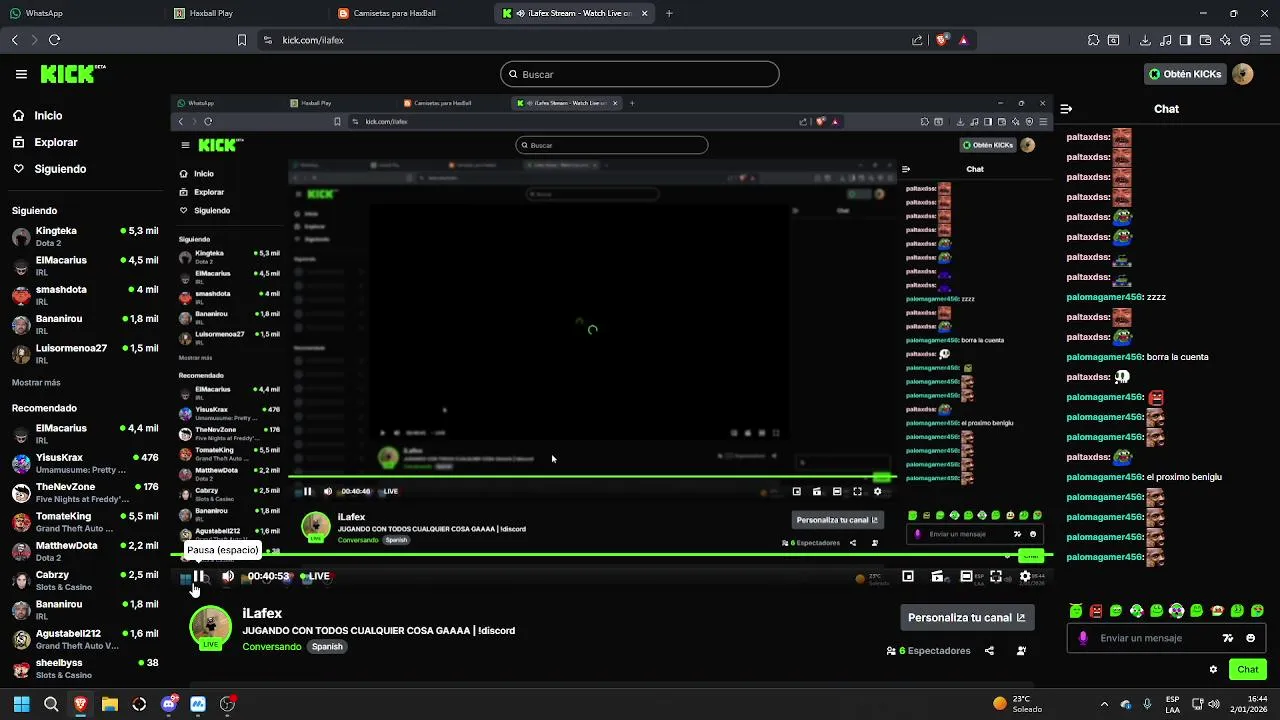Send message with green Chat button
This screenshot has height=720, width=1280.
click(x=1248, y=670)
